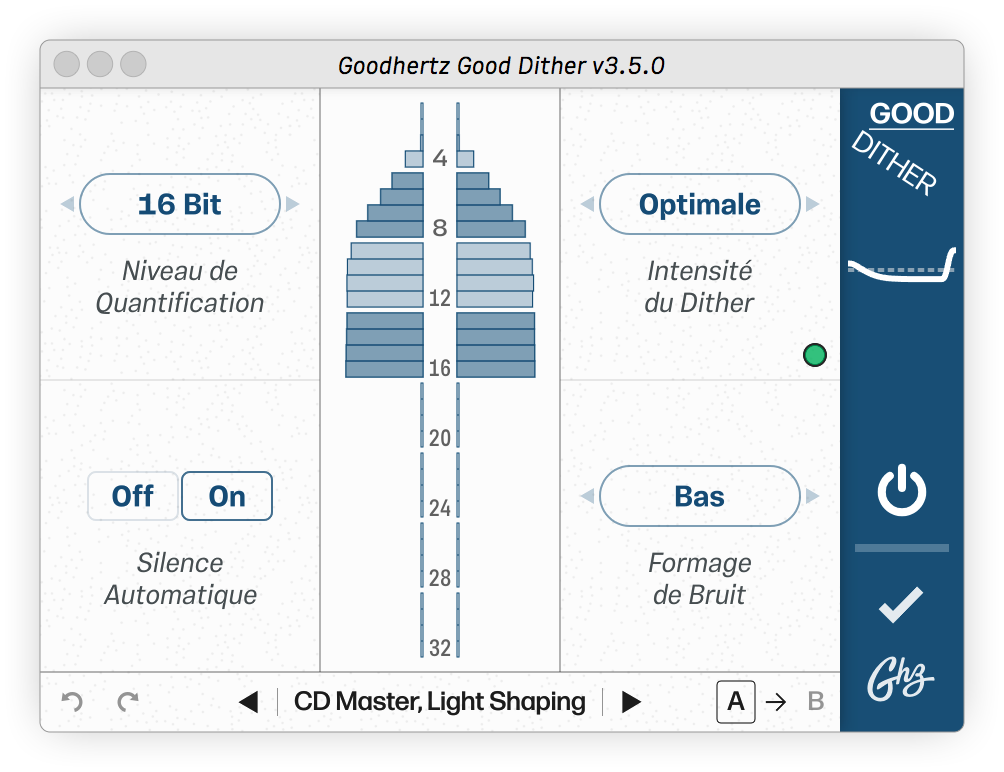Image resolution: width=1004 pixels, height=772 pixels.
Task: Click the window title Goodhertz Good Dither v3.5.0
Action: [x=501, y=65]
